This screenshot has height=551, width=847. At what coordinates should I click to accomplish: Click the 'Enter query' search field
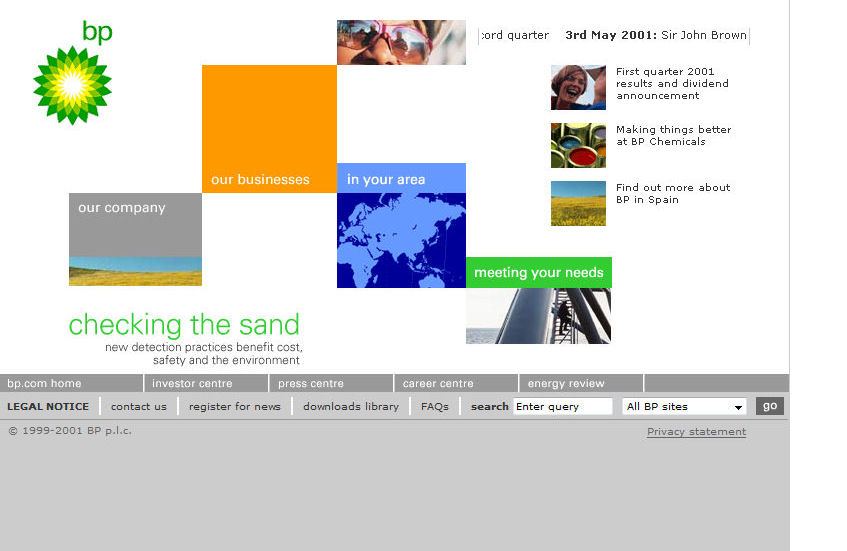pyautogui.click(x=562, y=407)
